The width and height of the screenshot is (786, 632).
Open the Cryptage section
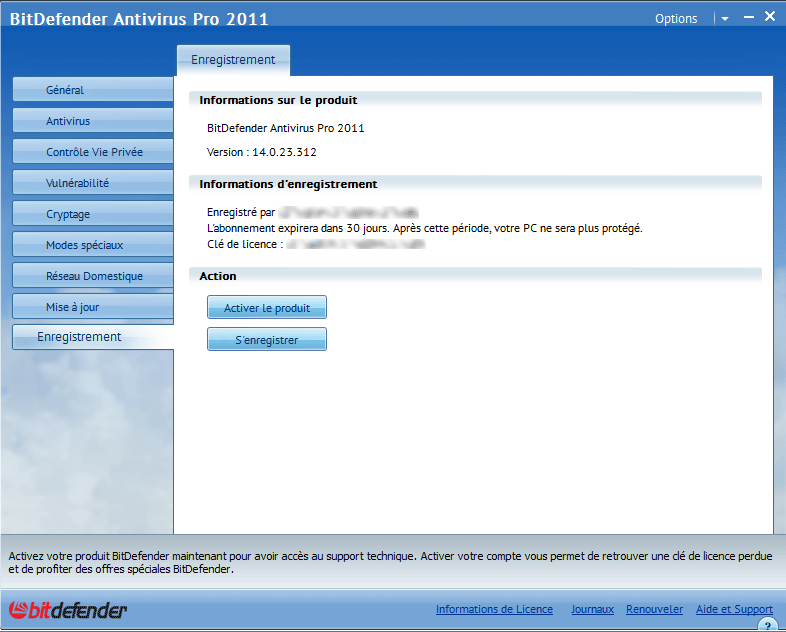[93, 214]
